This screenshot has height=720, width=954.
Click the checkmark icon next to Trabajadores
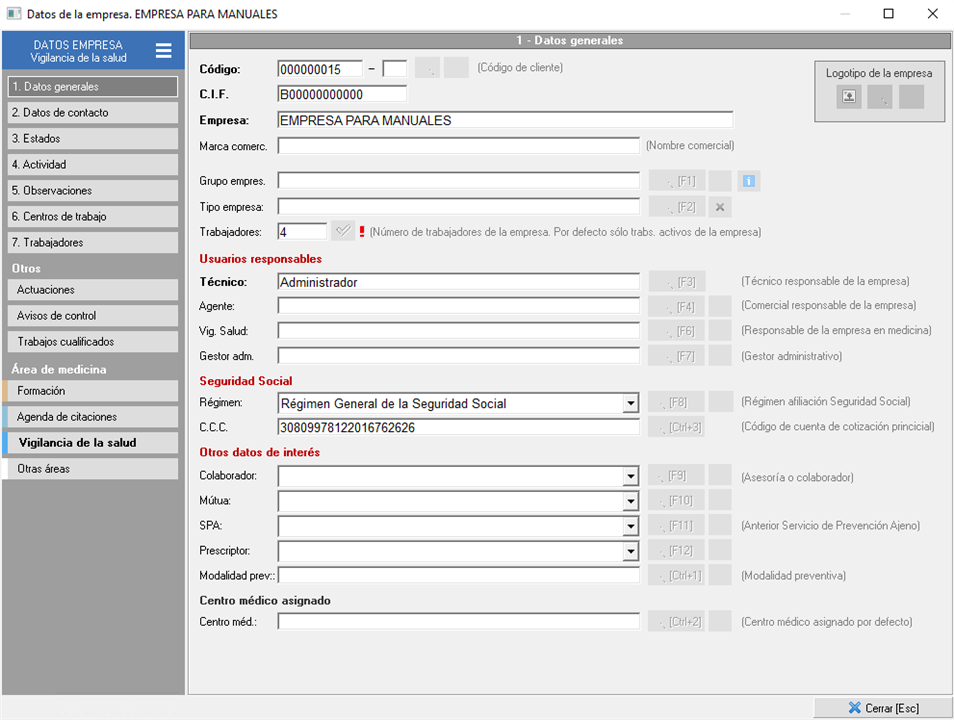tap(342, 231)
